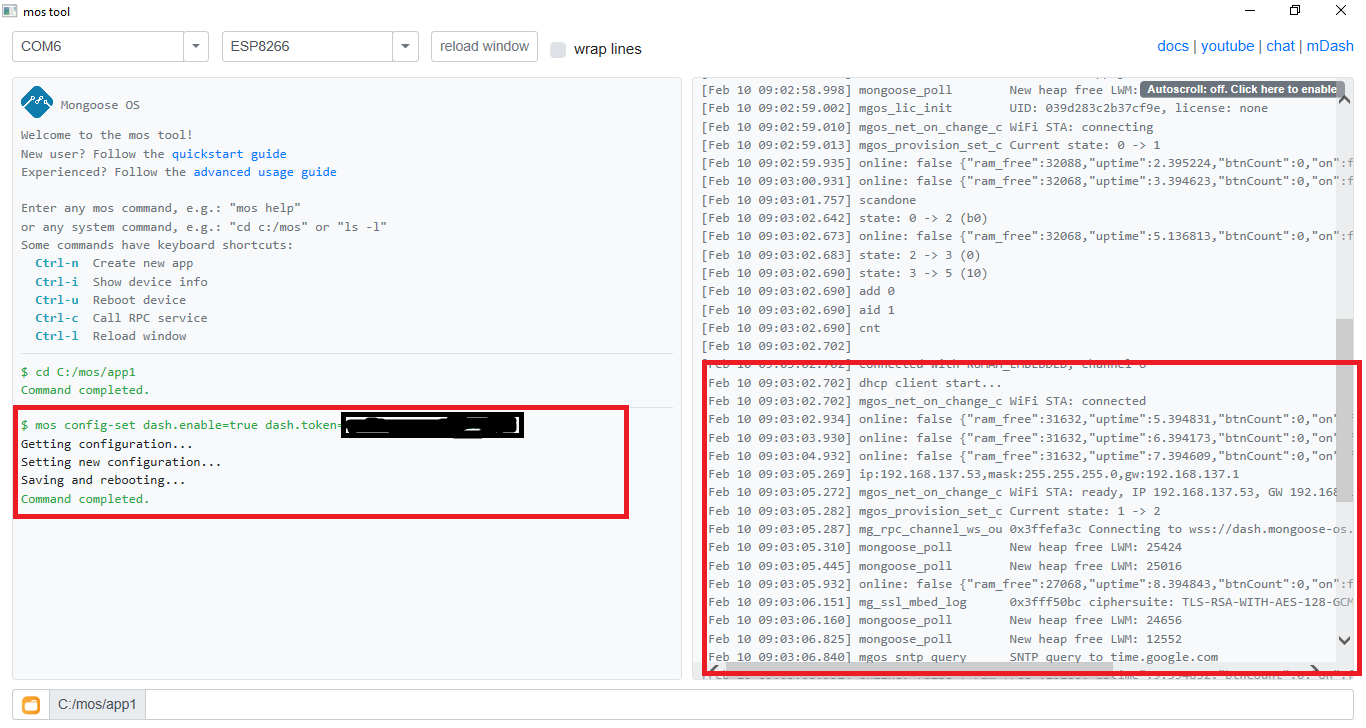The image size is (1366, 728).
Task: Expand the COM6 port dropdown arrow
Action: (x=196, y=46)
